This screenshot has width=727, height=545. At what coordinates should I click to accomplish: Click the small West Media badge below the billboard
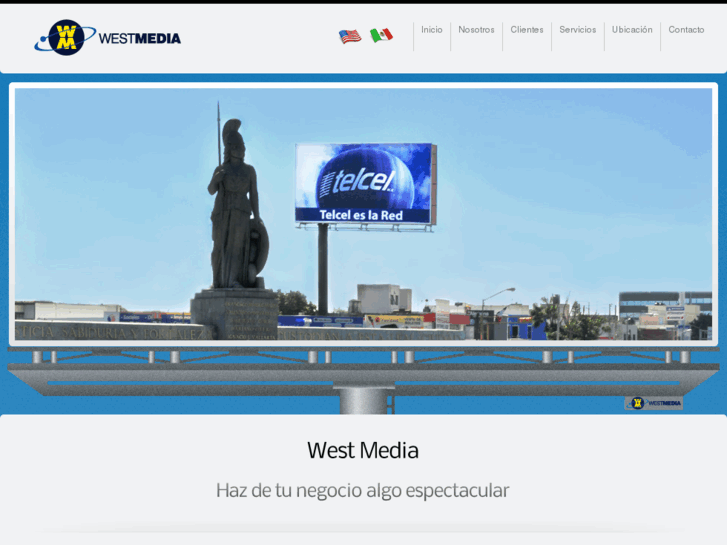(x=654, y=403)
